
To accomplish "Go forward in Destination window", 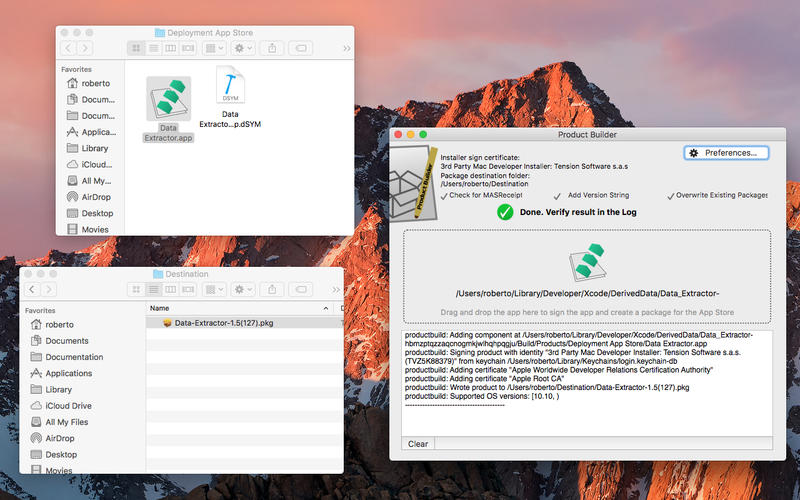I will coord(48,289).
